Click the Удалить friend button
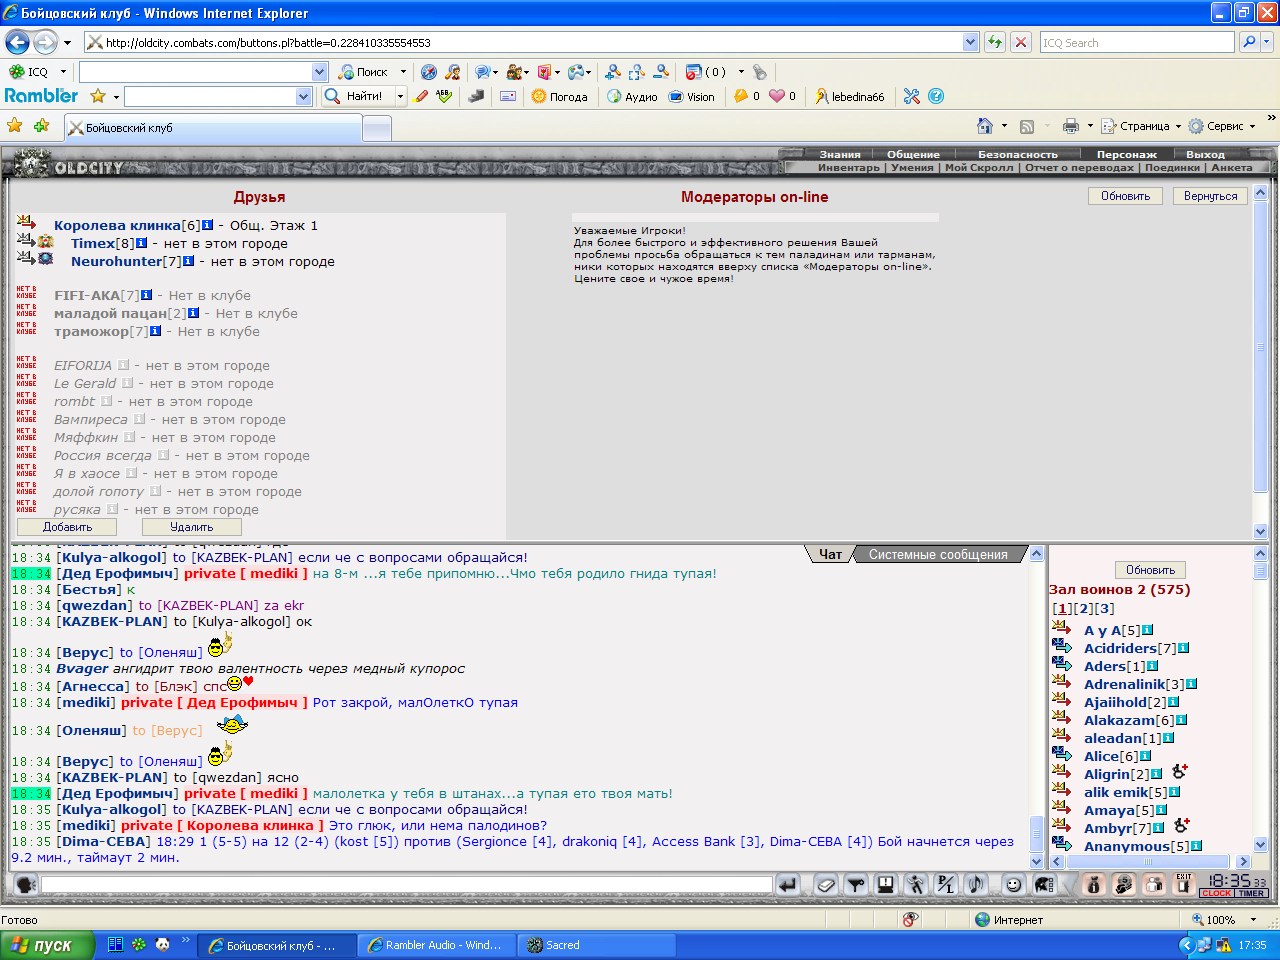1280x960 pixels. [x=191, y=527]
